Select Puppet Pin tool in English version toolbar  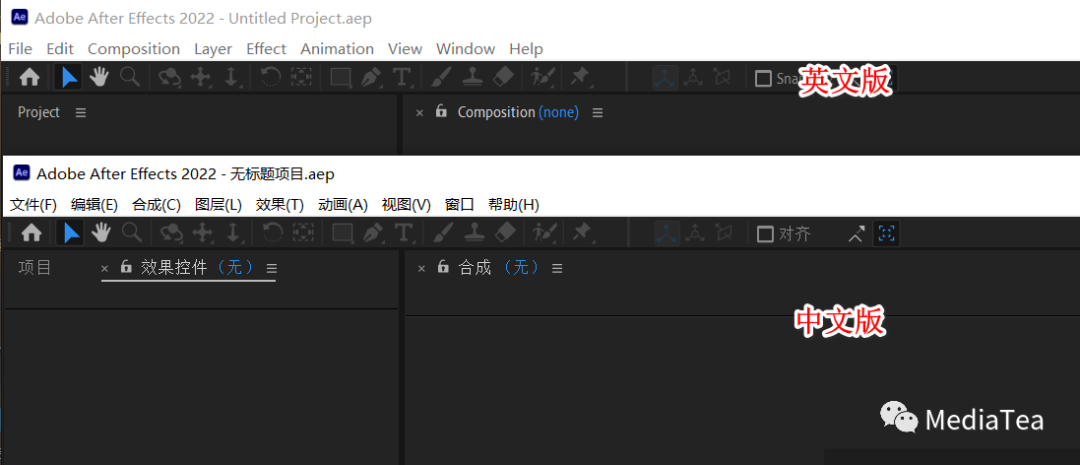[x=580, y=78]
